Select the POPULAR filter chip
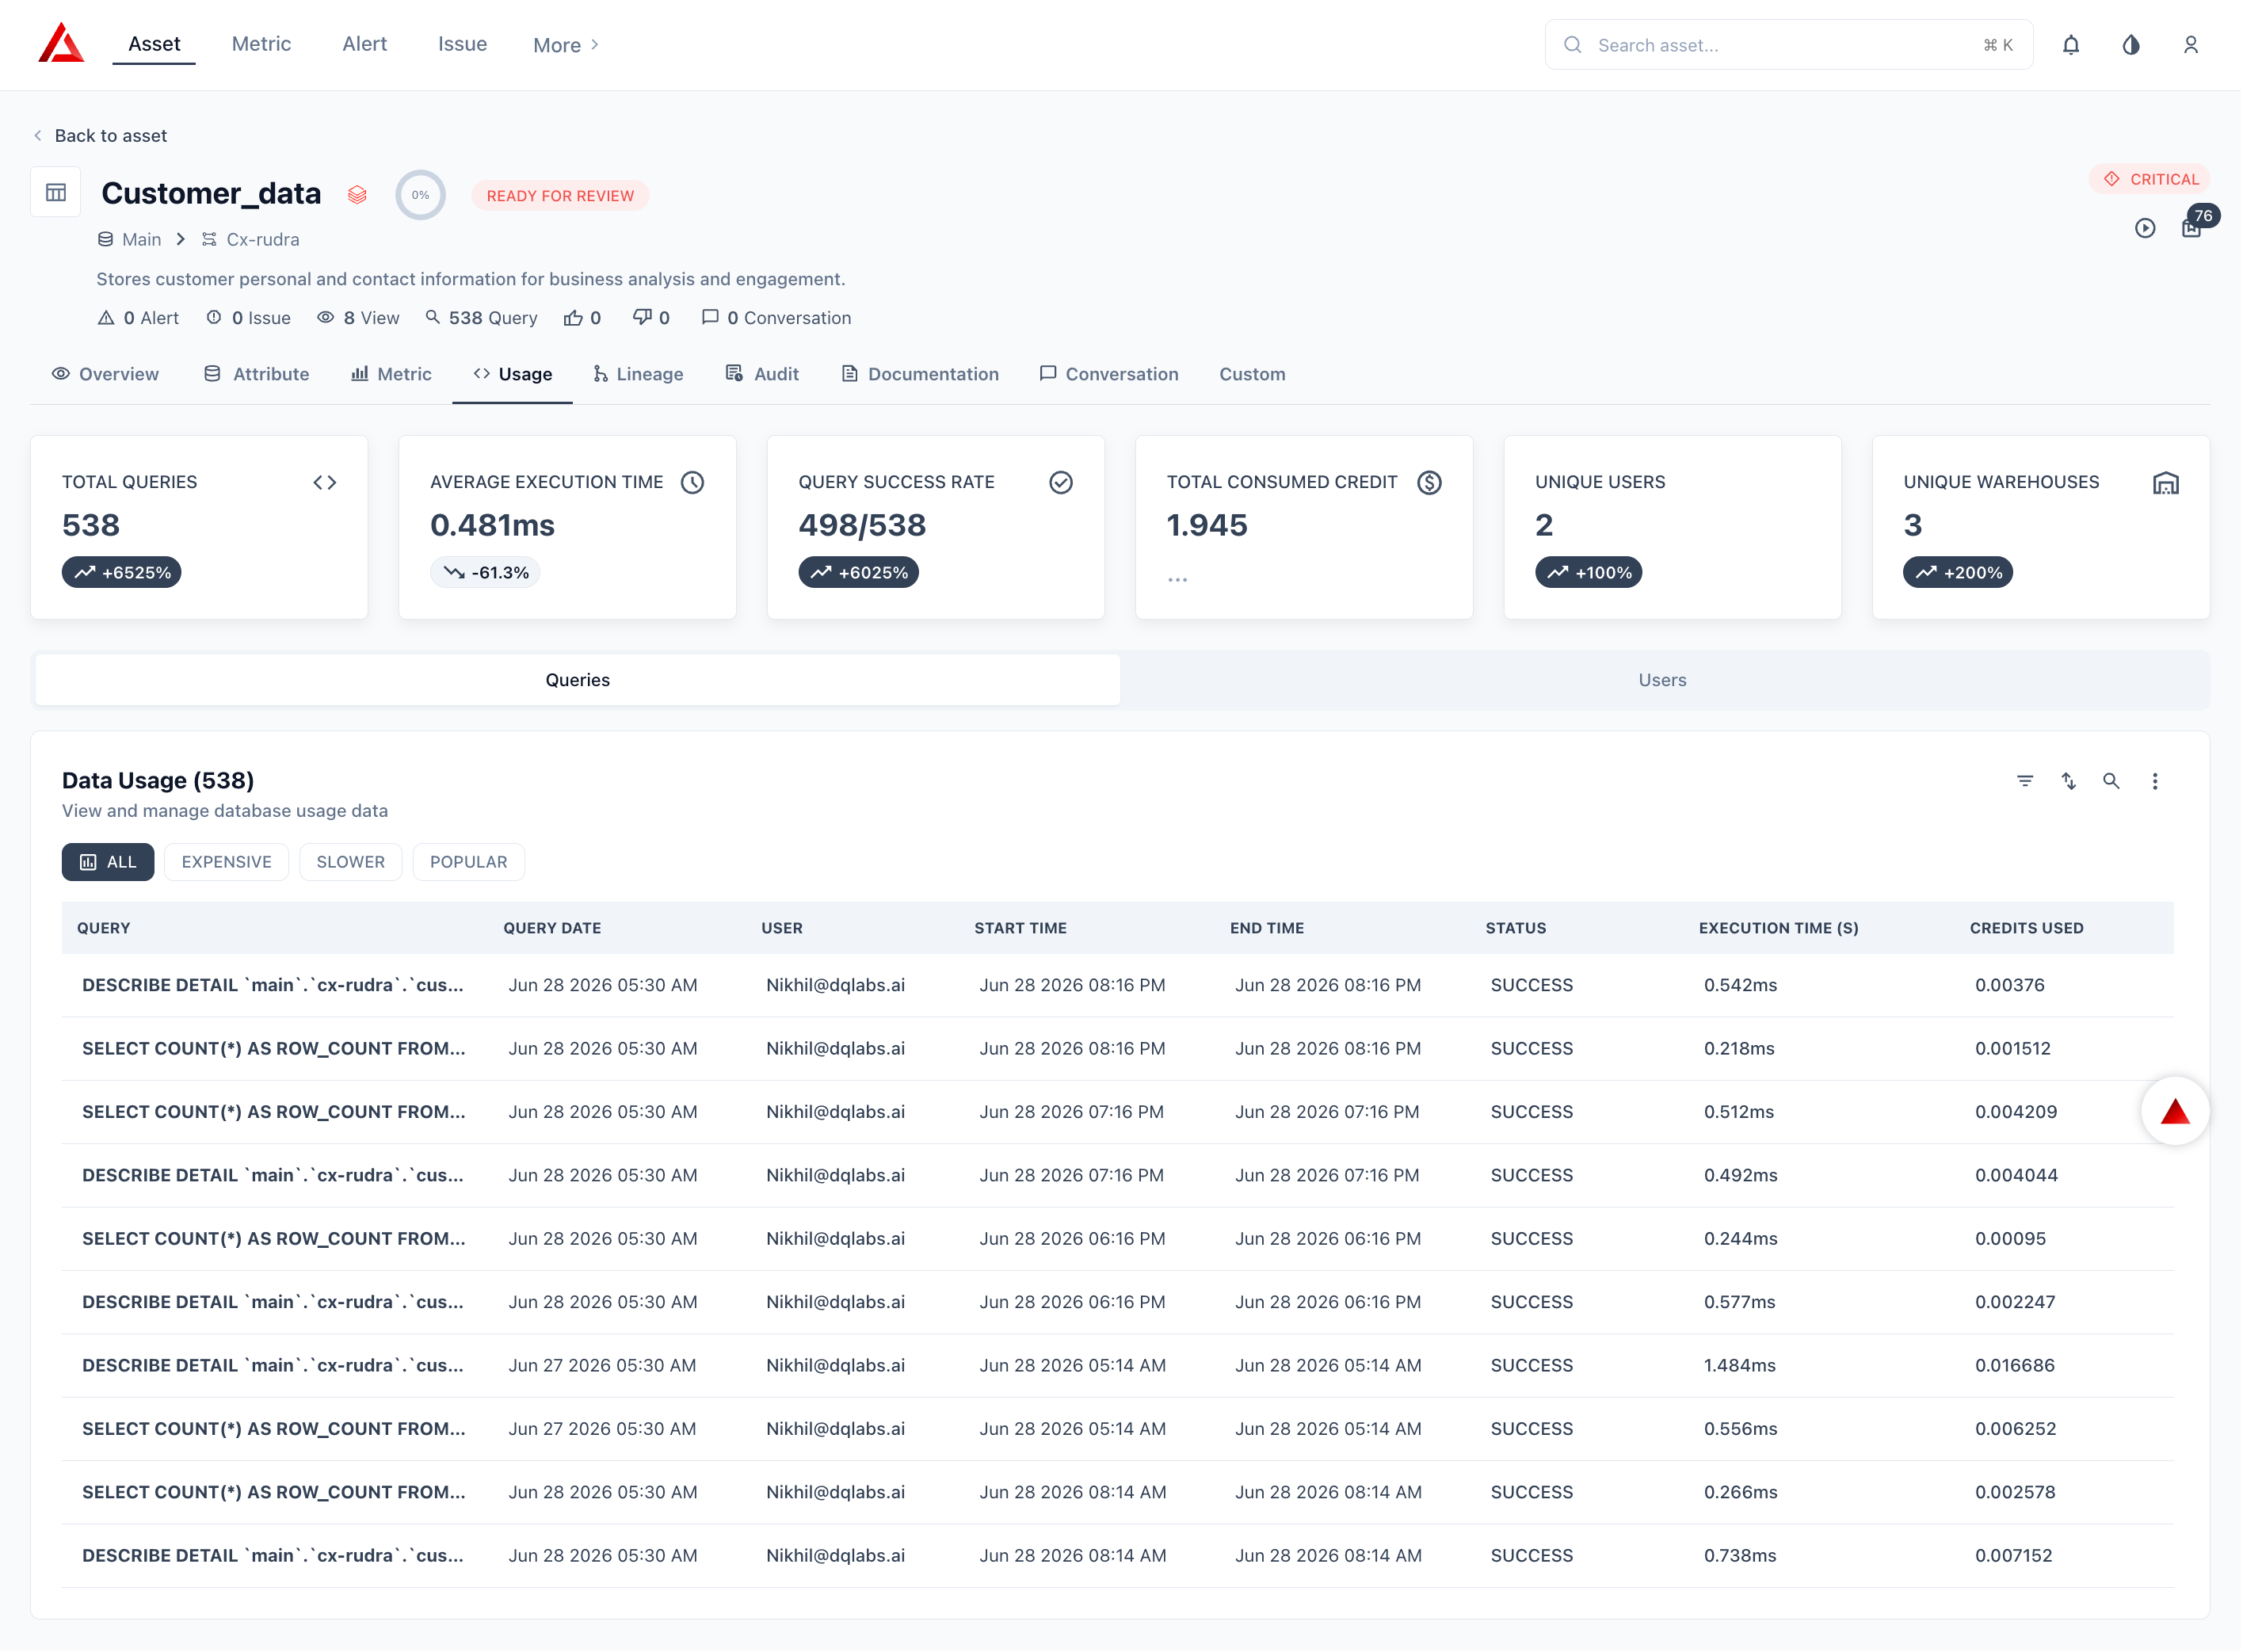 [x=468, y=862]
